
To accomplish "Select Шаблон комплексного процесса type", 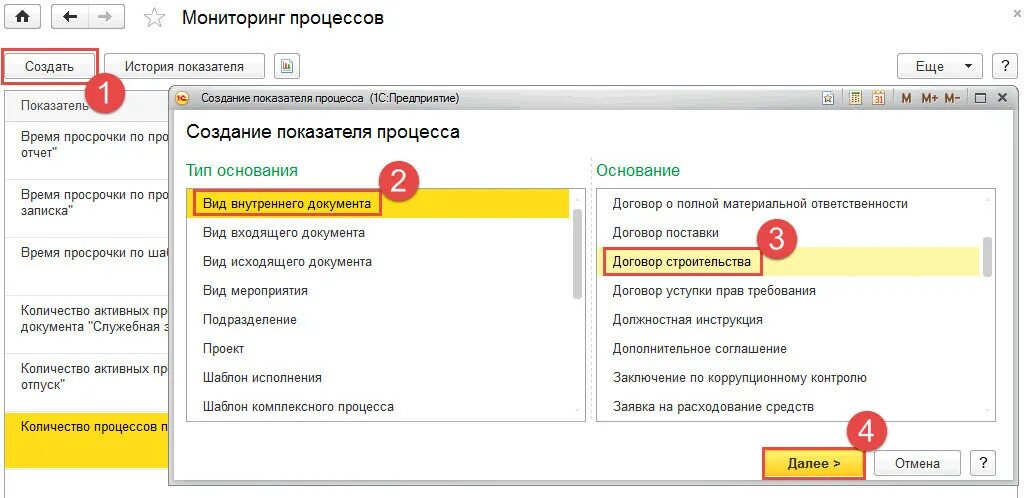I will tap(378, 407).
